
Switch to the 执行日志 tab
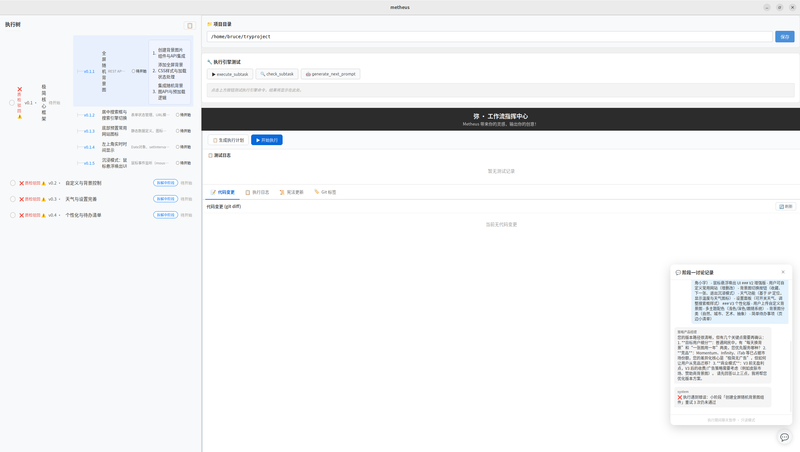point(257,192)
